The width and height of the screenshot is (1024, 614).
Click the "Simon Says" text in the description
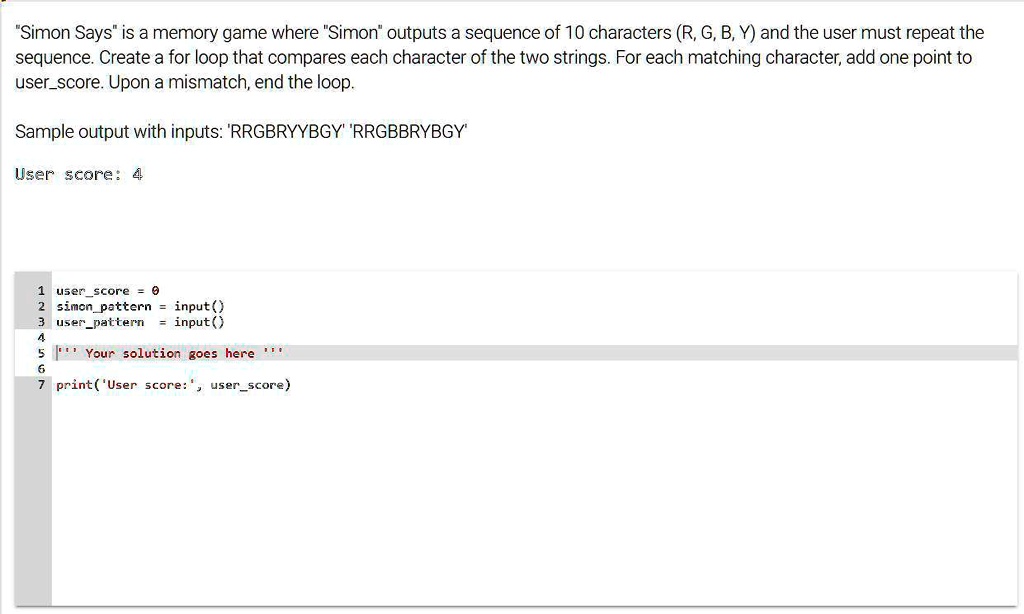(61, 33)
